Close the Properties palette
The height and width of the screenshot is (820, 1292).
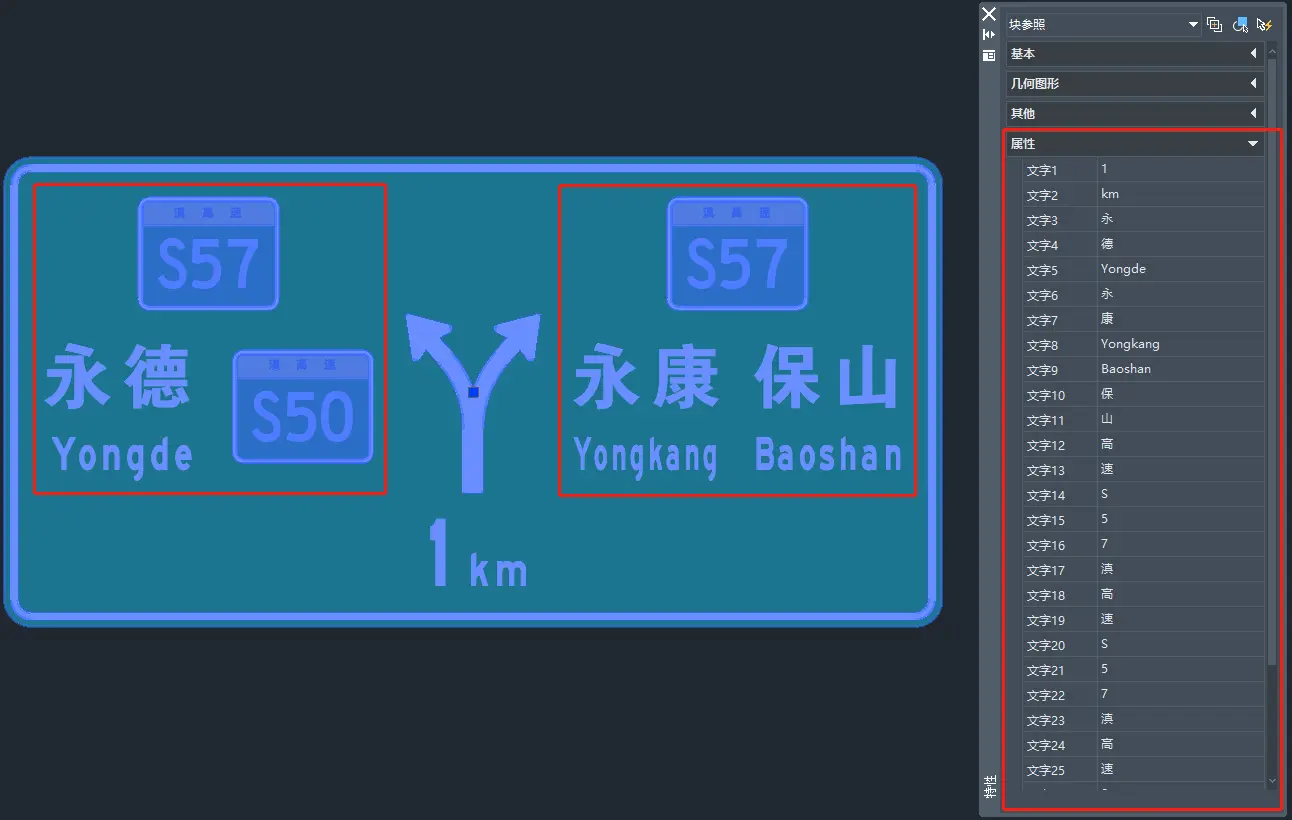click(989, 14)
